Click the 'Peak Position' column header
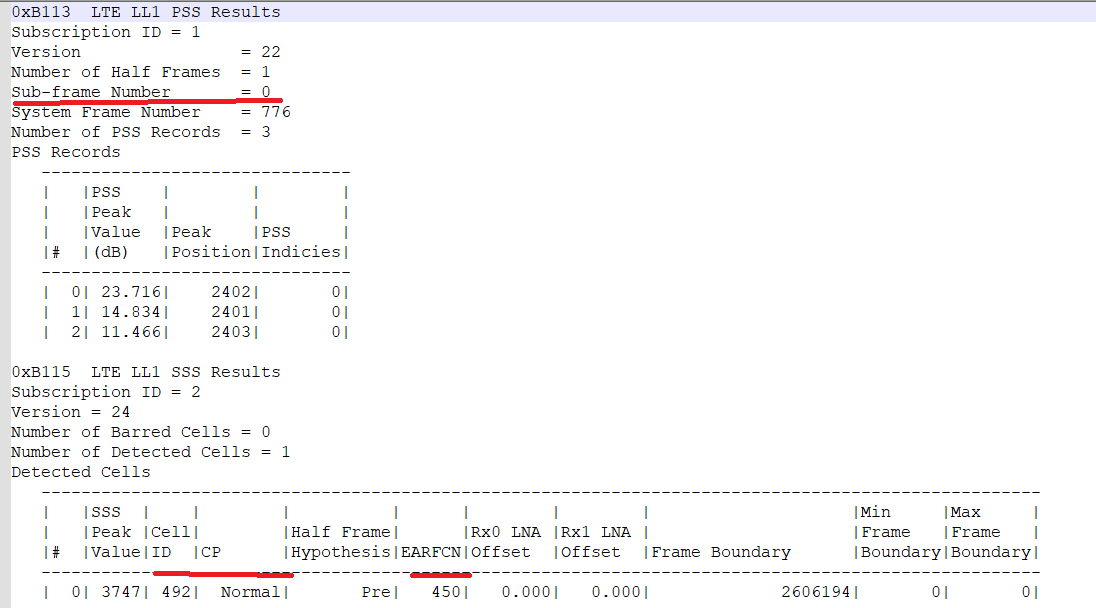 (210, 242)
